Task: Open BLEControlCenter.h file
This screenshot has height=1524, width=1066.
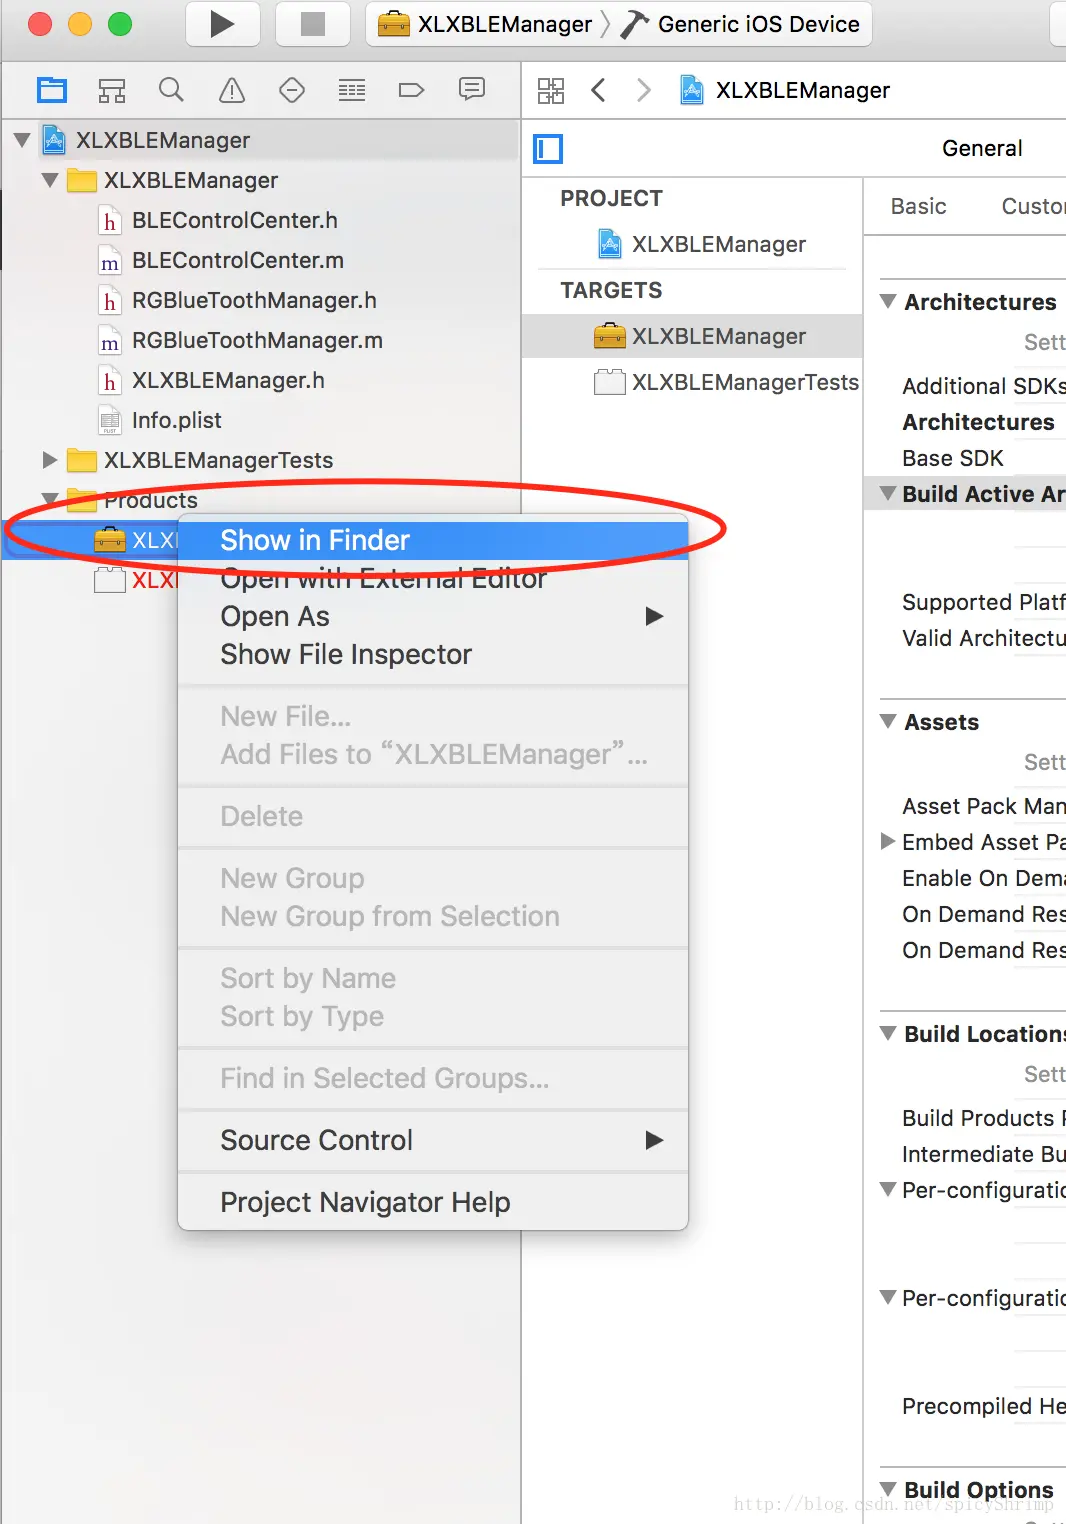Action: (234, 220)
